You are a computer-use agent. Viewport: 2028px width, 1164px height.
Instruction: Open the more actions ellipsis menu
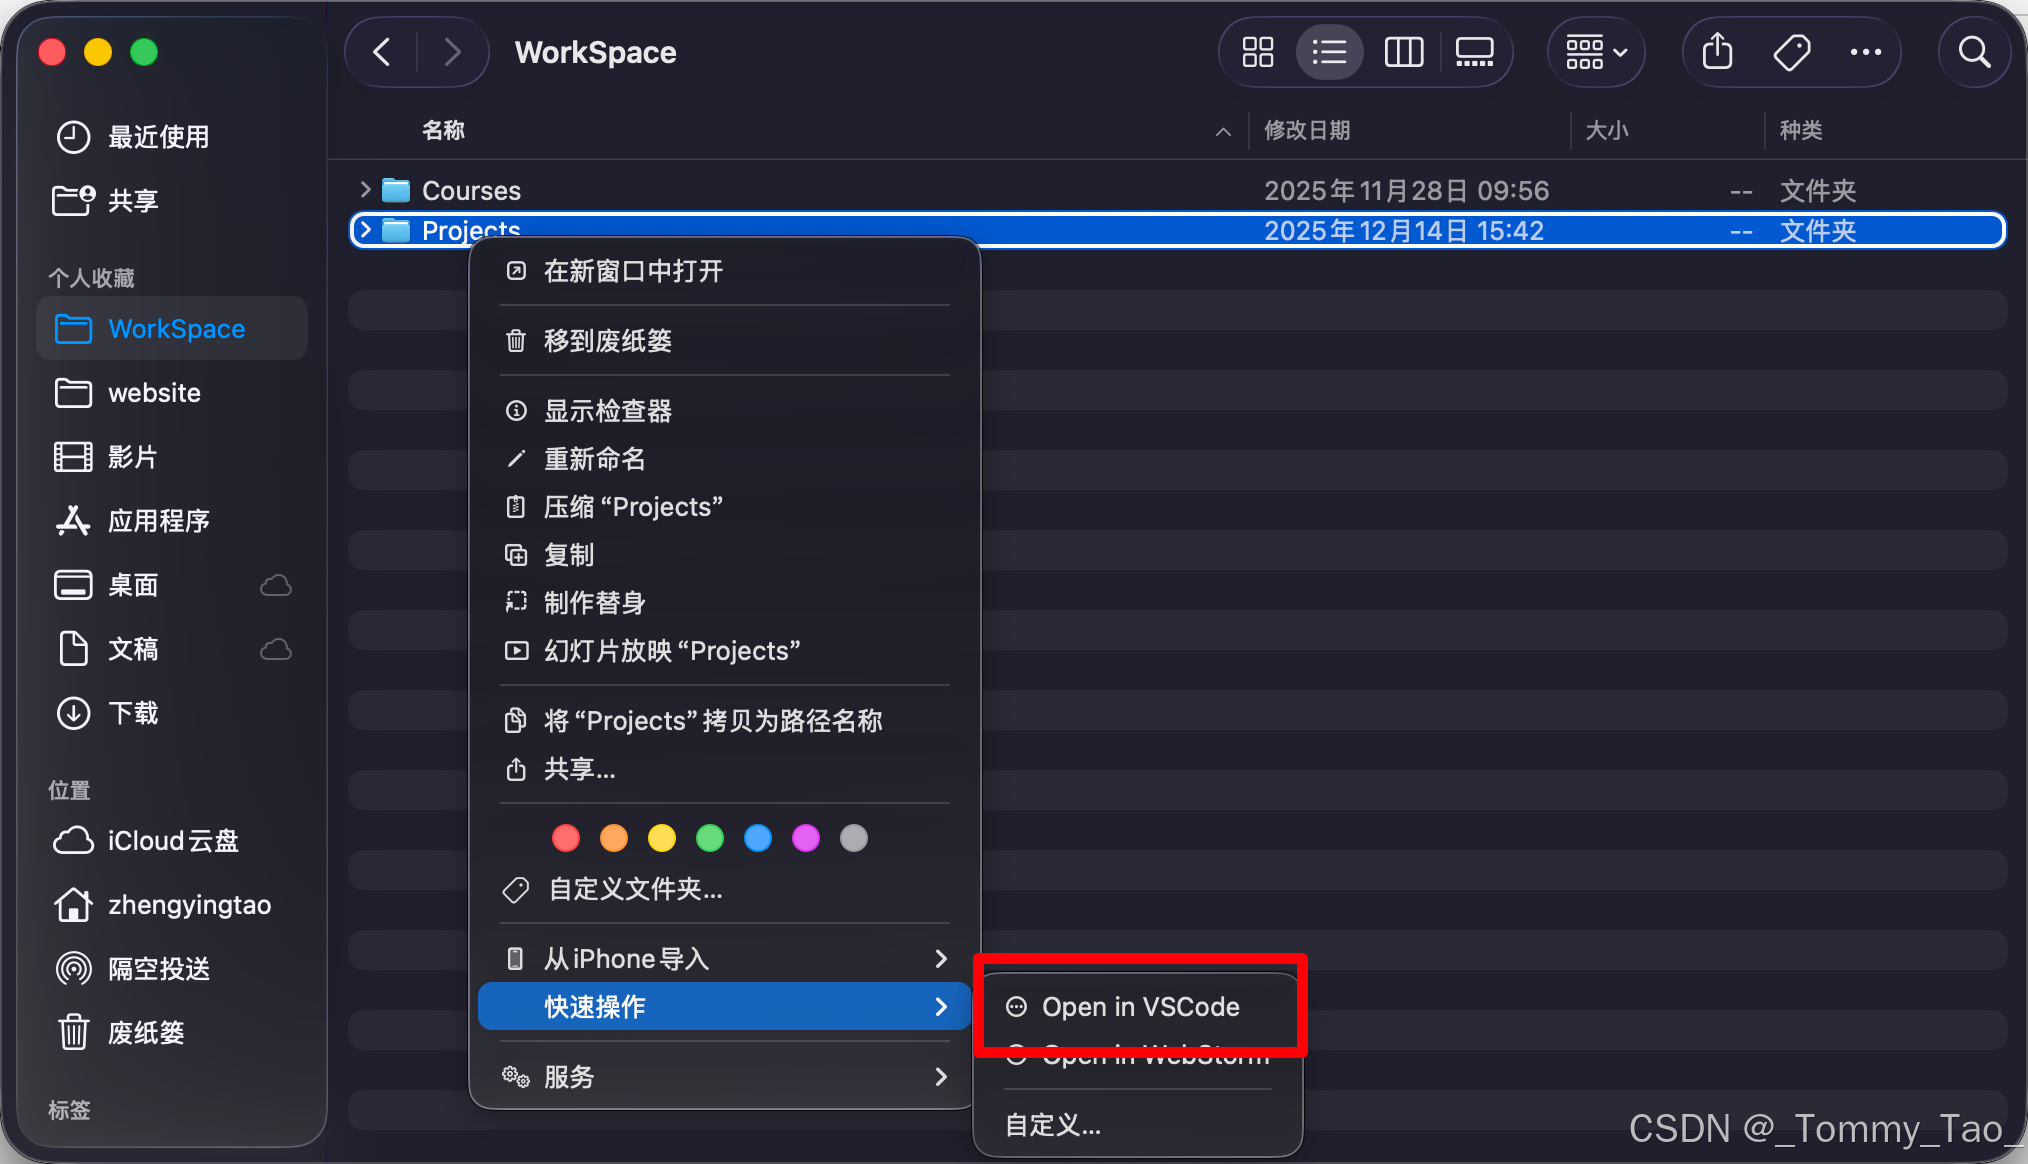click(1865, 52)
